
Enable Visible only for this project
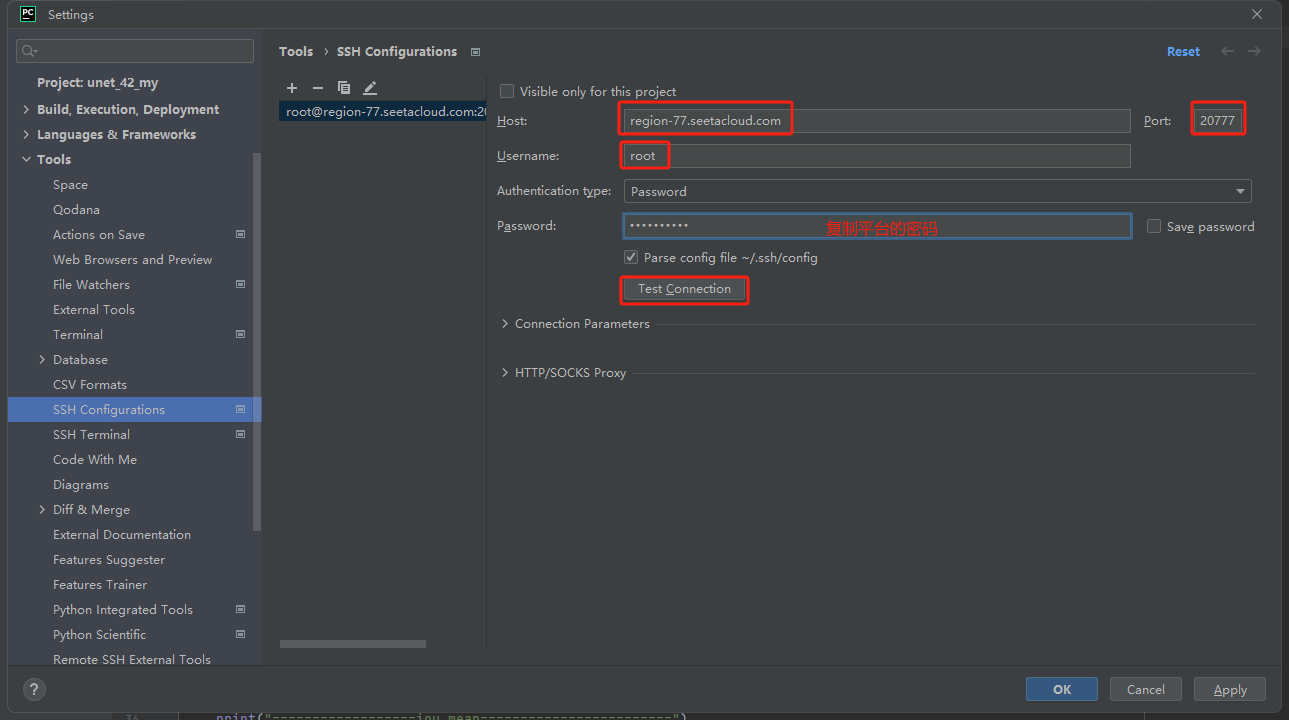(x=507, y=91)
